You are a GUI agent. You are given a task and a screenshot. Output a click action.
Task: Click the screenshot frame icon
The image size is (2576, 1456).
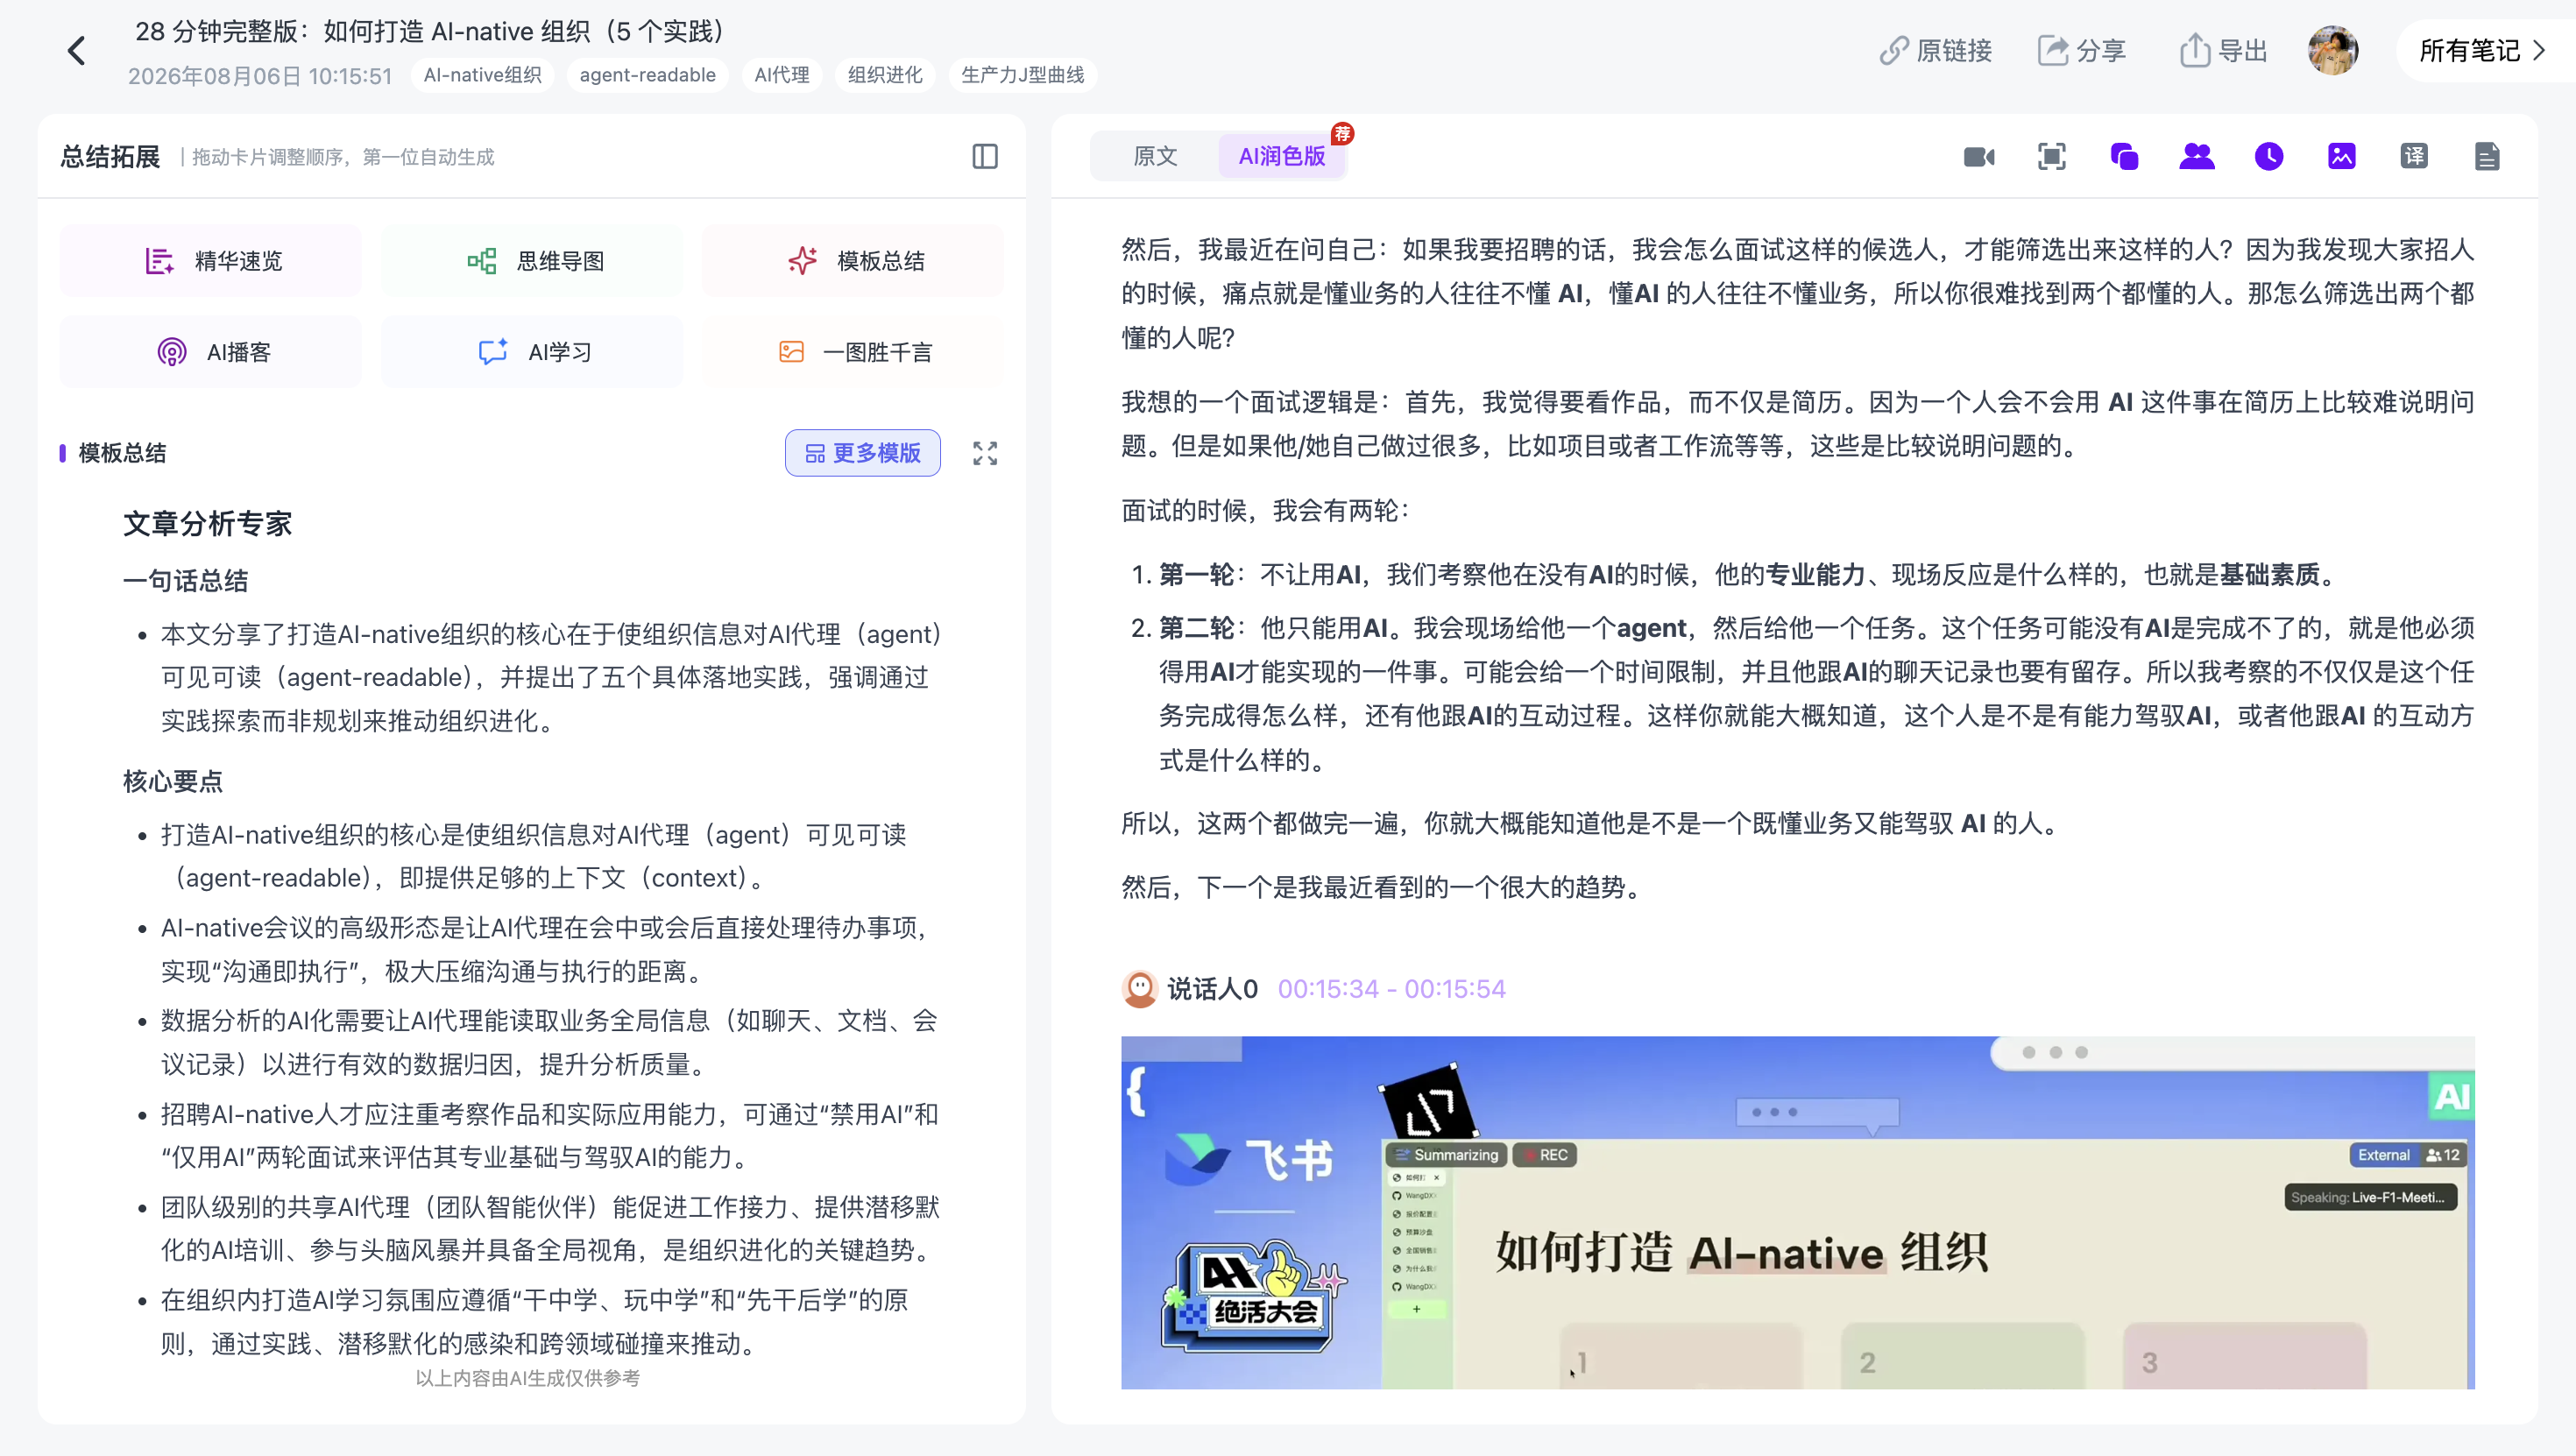(2051, 156)
